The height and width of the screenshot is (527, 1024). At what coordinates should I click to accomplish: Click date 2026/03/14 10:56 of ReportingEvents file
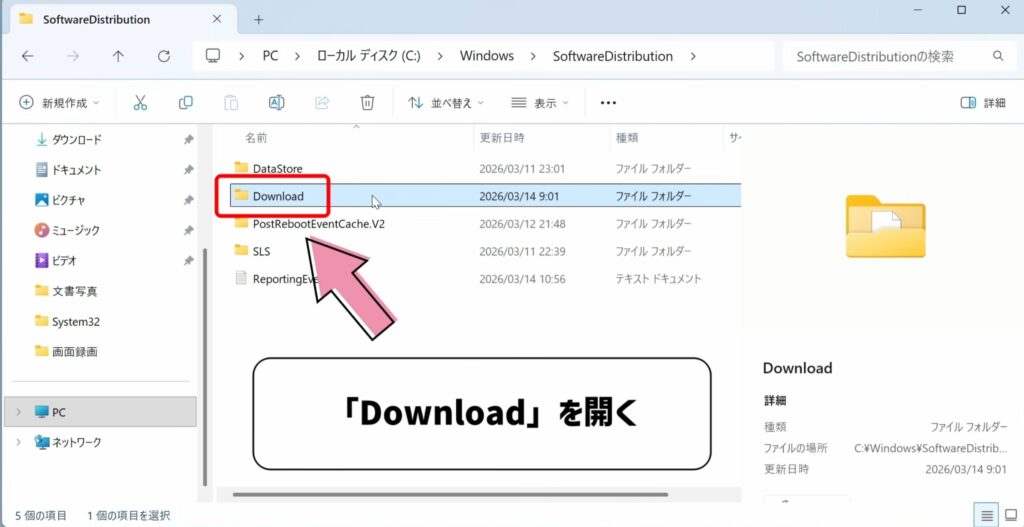(522, 279)
